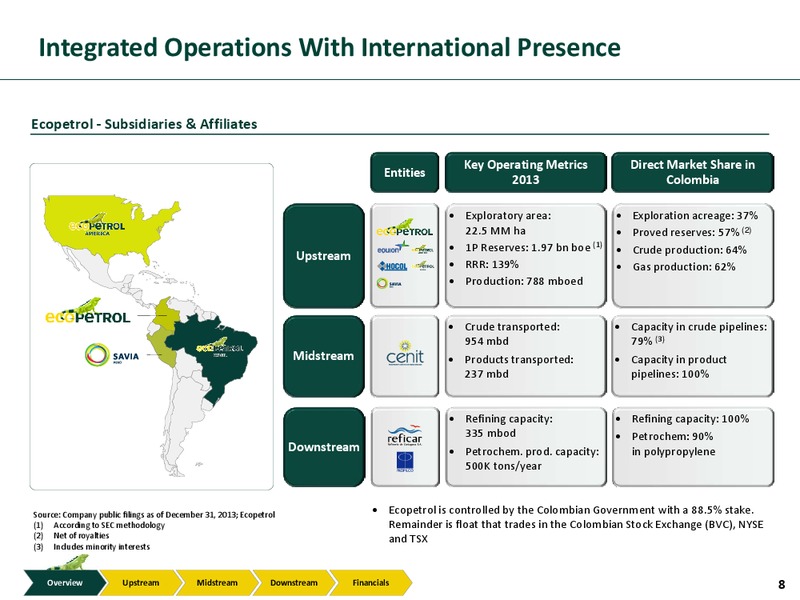Click 'Capacity in product pipelines: 100%' text

tap(679, 366)
